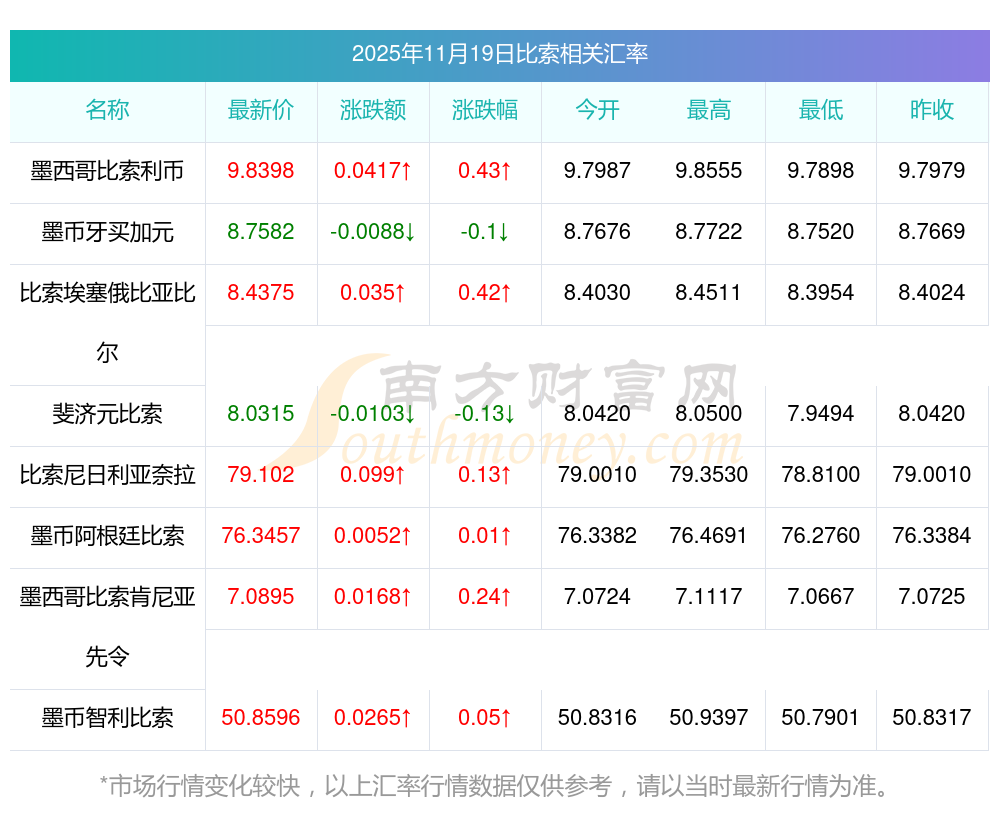1000x817 pixels.
Task: Select the row name 墨币阿根廷比索
Action: pos(107,536)
